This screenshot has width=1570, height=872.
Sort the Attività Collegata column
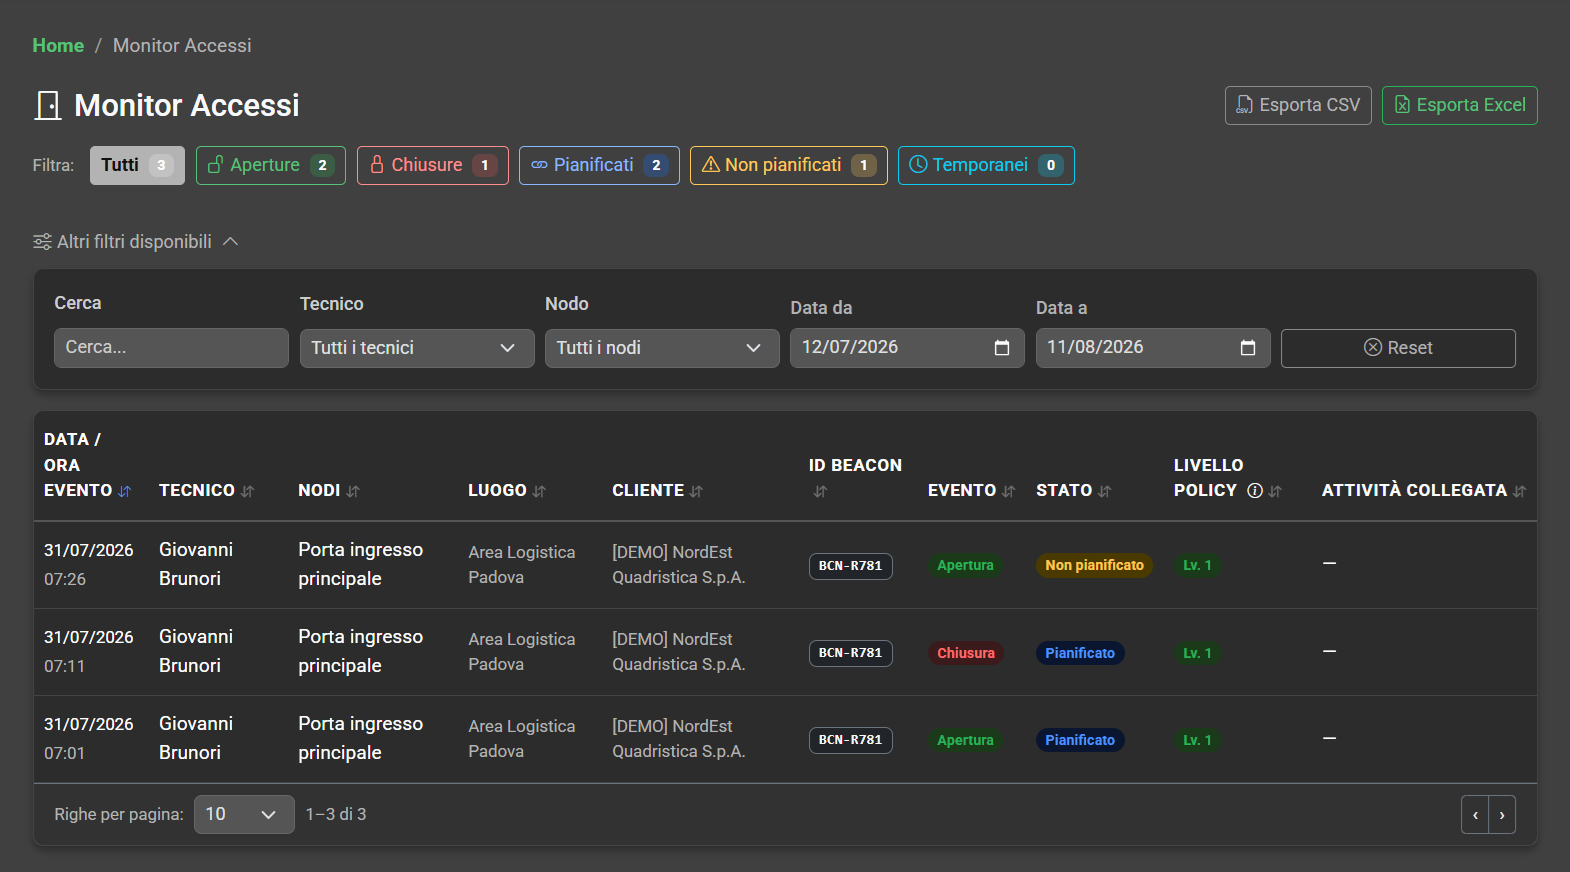[1520, 491]
